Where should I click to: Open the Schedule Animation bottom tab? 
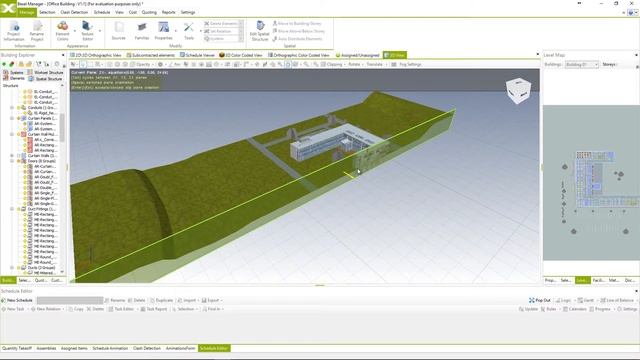(110, 348)
